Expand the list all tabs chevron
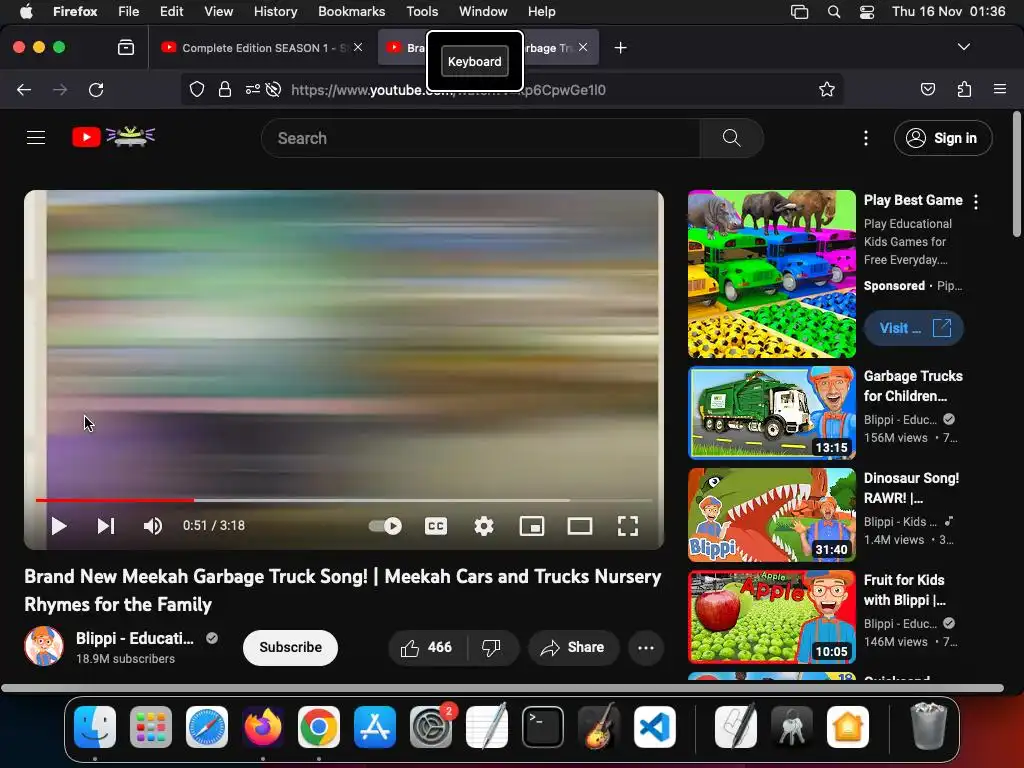Screen dimensions: 1024x768 pos(963,47)
